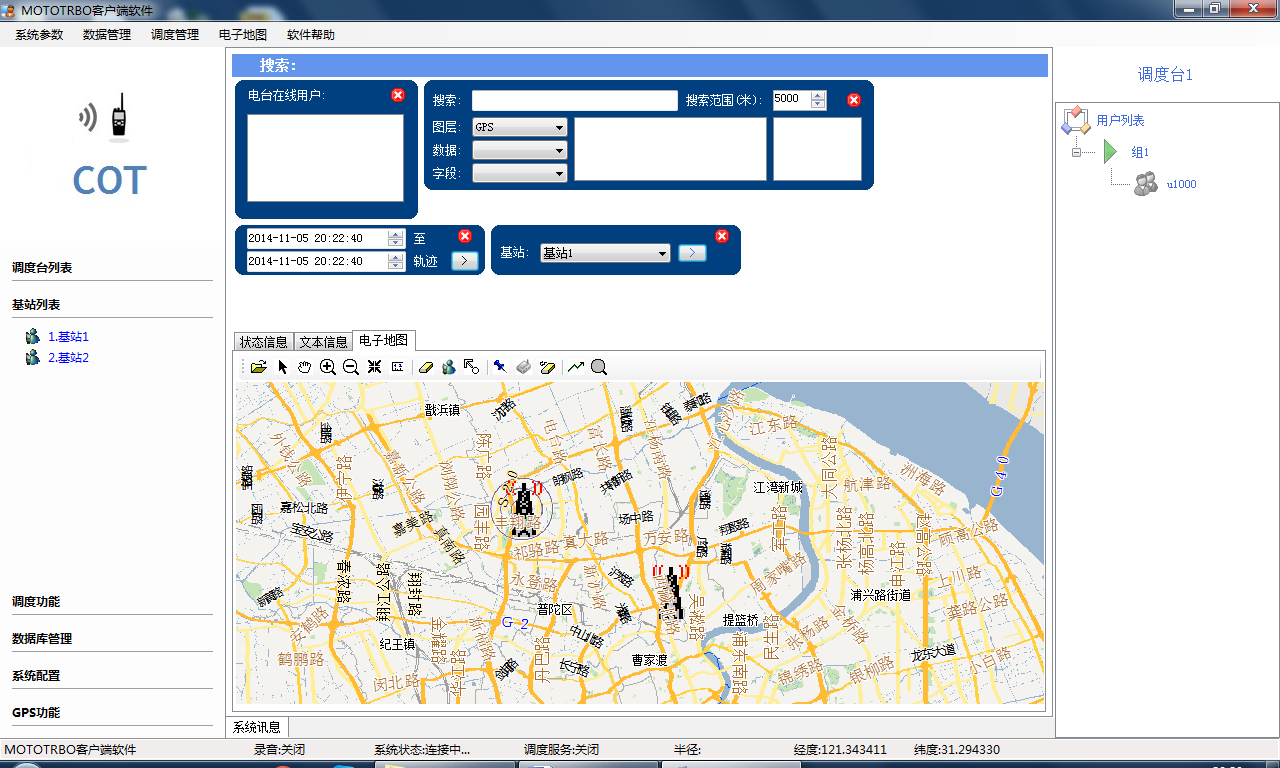
Task: Open the 调度台列表 sidebar section
Action: point(42,268)
